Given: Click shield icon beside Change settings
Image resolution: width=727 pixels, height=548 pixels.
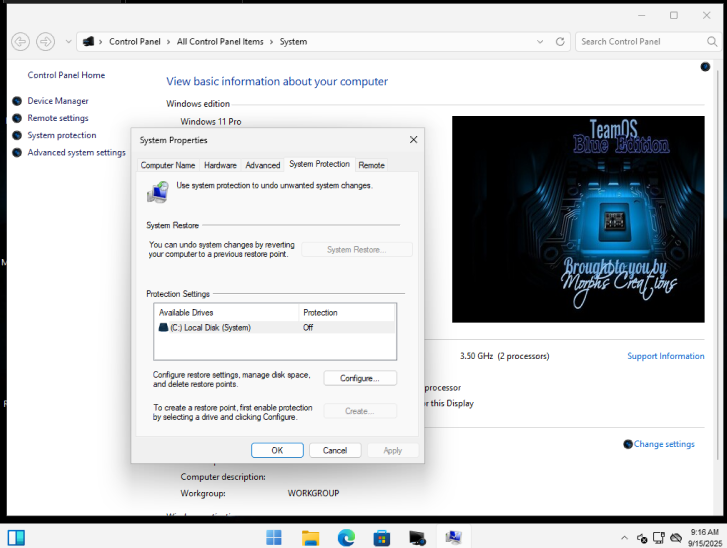Looking at the screenshot, I should tap(628, 444).
